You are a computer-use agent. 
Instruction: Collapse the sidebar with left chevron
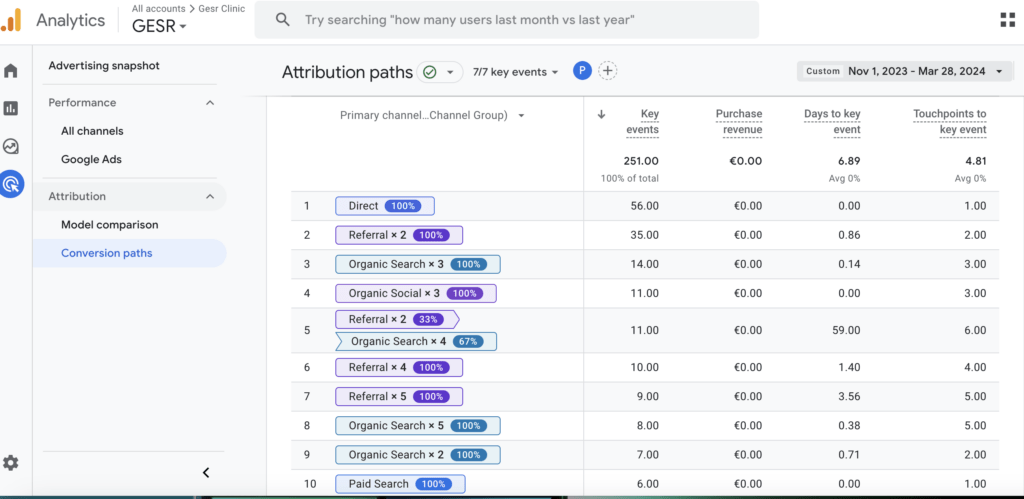point(206,472)
